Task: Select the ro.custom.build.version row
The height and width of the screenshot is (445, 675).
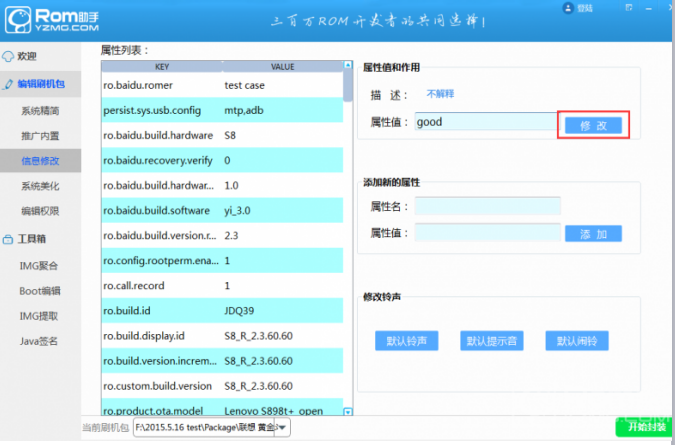Action: click(x=222, y=386)
